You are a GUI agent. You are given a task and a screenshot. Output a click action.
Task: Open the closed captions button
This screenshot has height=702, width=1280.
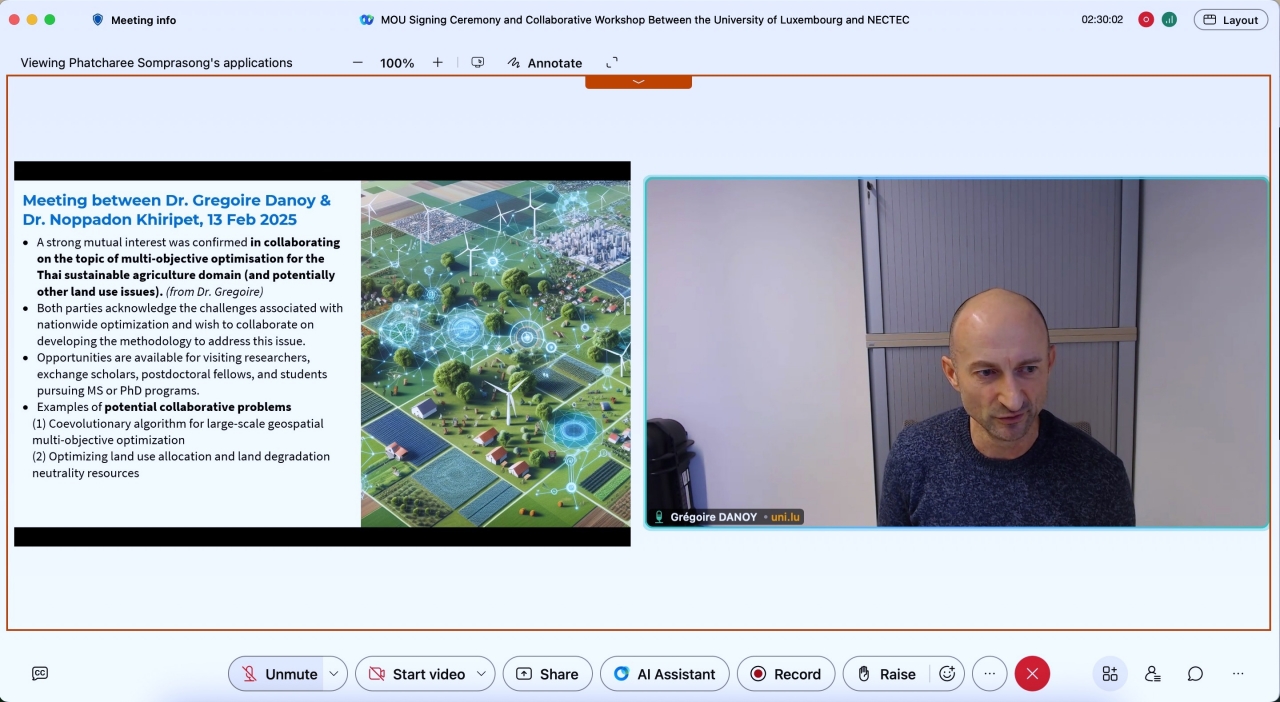pos(40,674)
